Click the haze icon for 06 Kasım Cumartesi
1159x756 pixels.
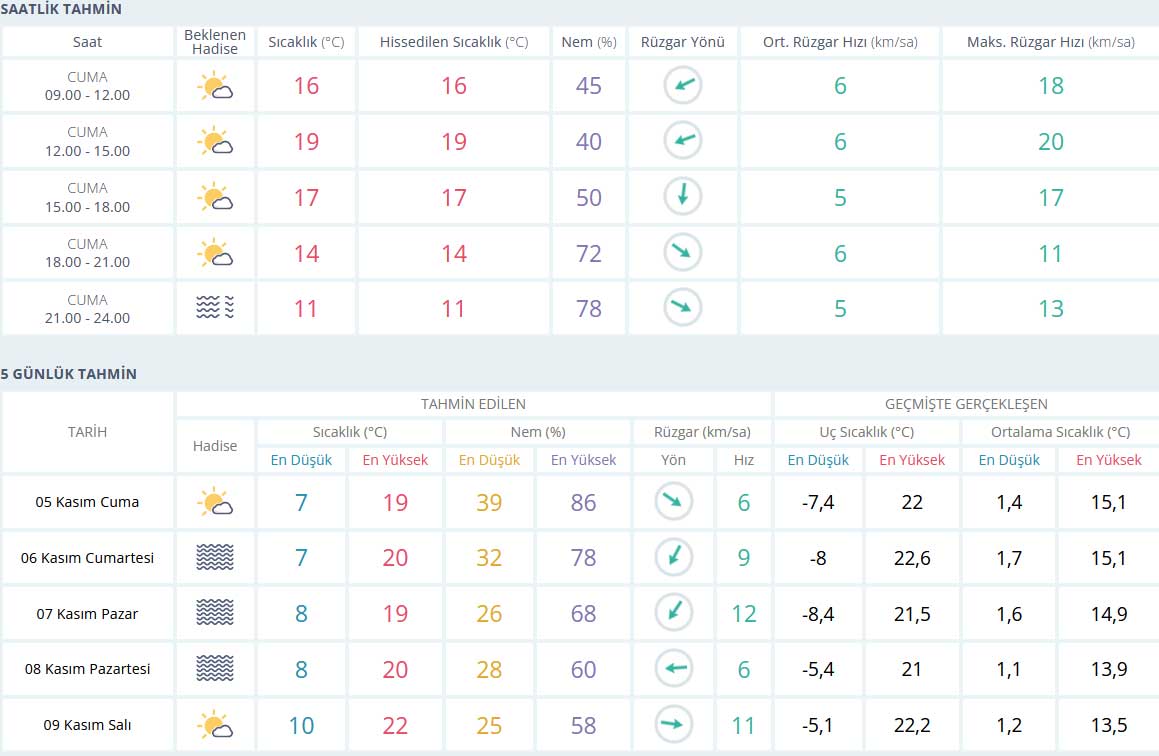215,558
